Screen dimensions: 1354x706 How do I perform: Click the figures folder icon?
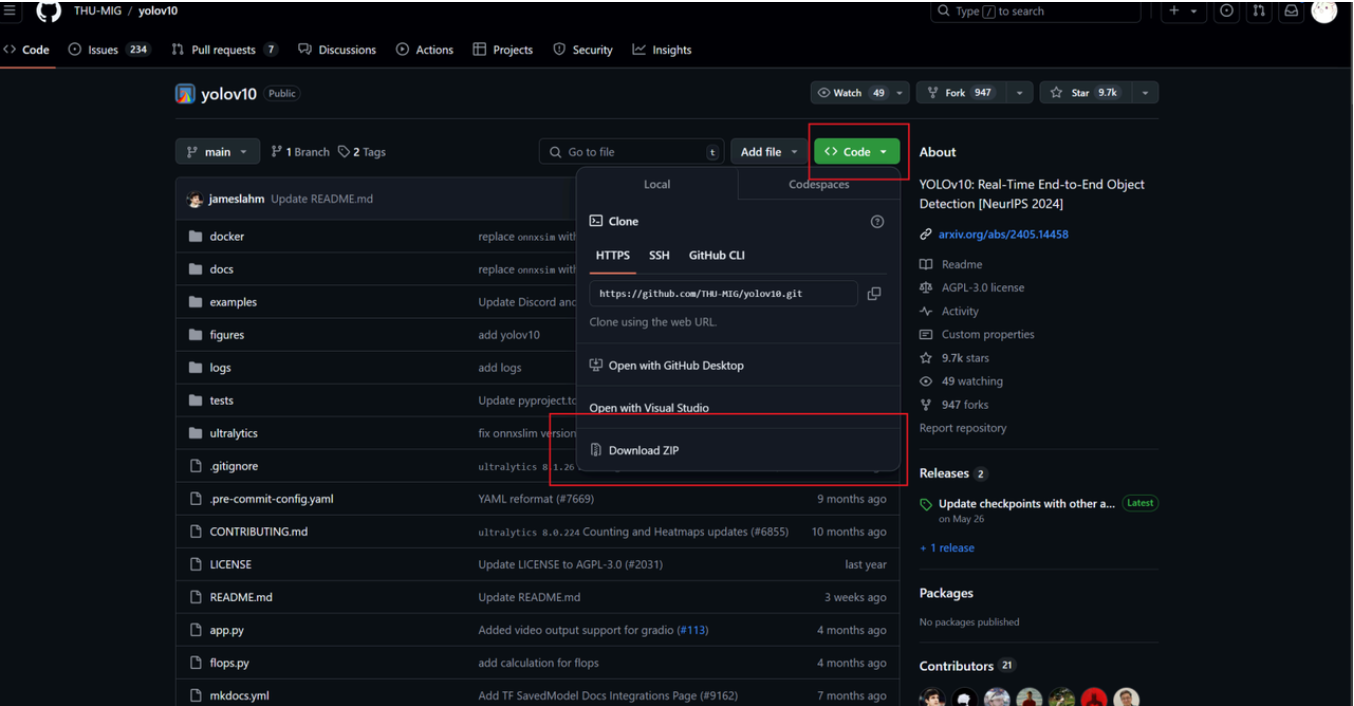(x=195, y=335)
